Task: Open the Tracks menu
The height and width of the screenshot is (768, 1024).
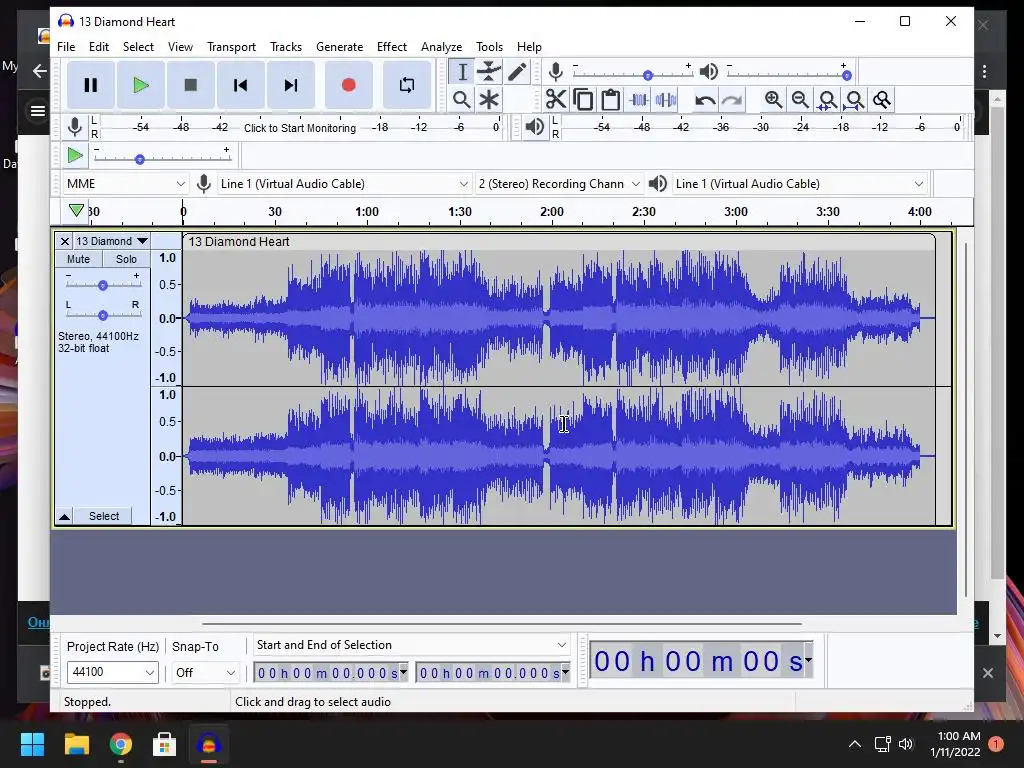Action: click(x=286, y=47)
